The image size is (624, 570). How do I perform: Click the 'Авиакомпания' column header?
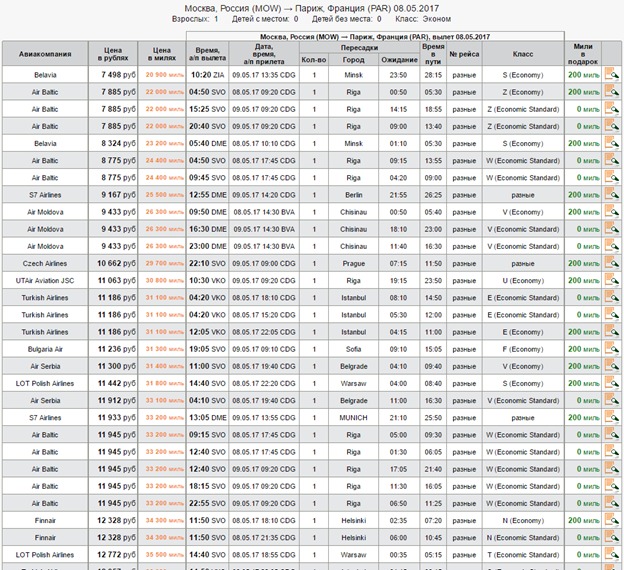(45, 54)
